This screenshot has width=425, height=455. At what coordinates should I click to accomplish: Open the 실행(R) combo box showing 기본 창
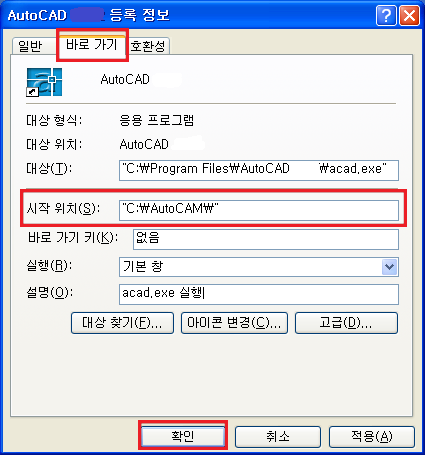(x=259, y=267)
